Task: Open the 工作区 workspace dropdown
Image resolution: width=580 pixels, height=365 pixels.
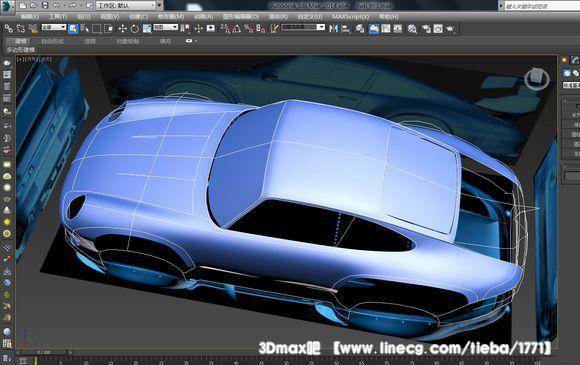Action: coord(126,6)
